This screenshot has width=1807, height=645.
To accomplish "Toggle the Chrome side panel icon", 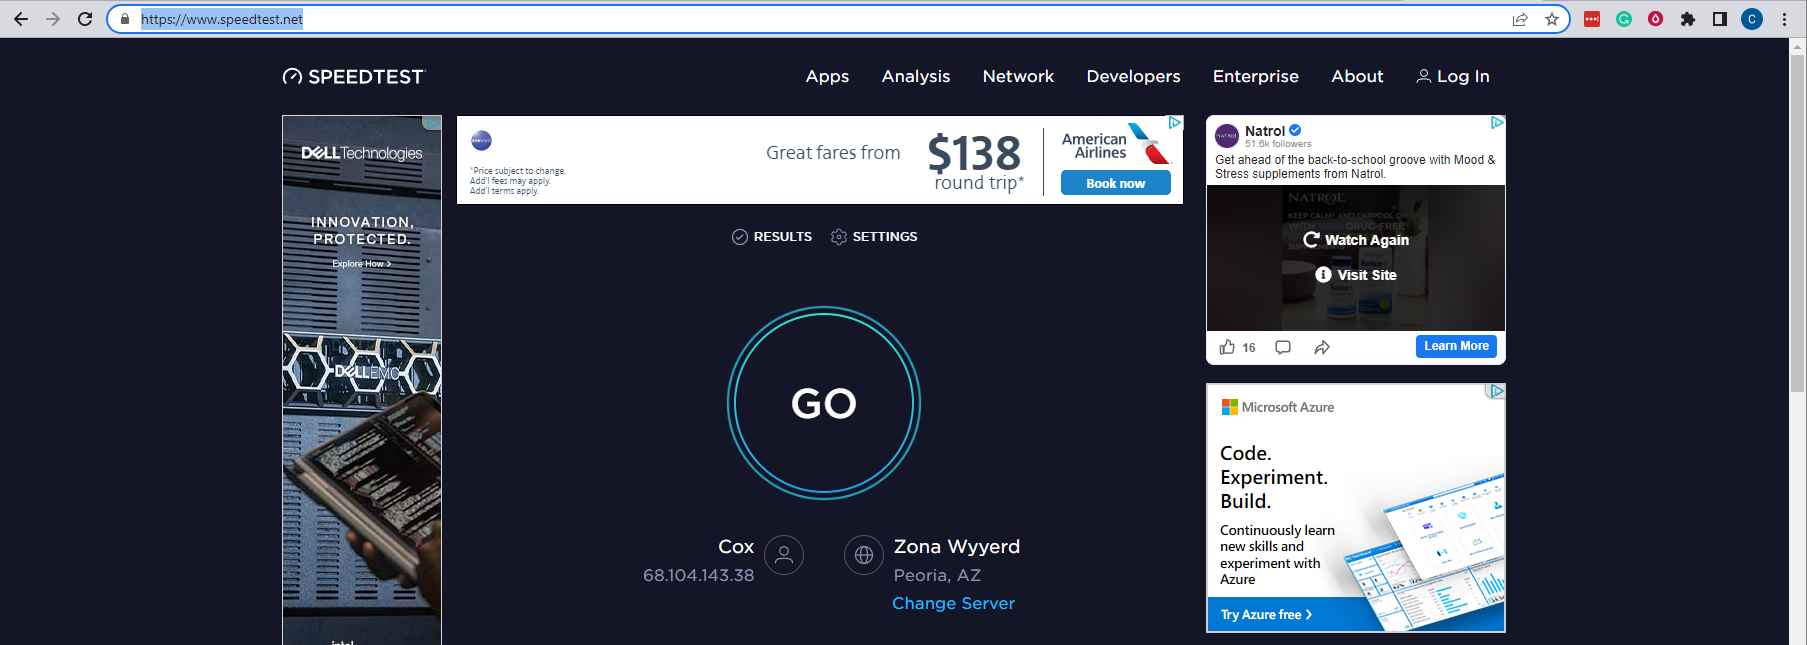I will (1720, 19).
